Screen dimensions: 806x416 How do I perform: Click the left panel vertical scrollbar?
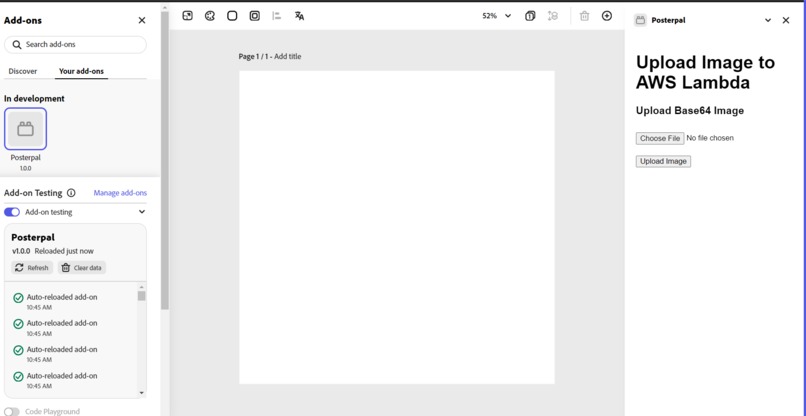click(x=164, y=159)
